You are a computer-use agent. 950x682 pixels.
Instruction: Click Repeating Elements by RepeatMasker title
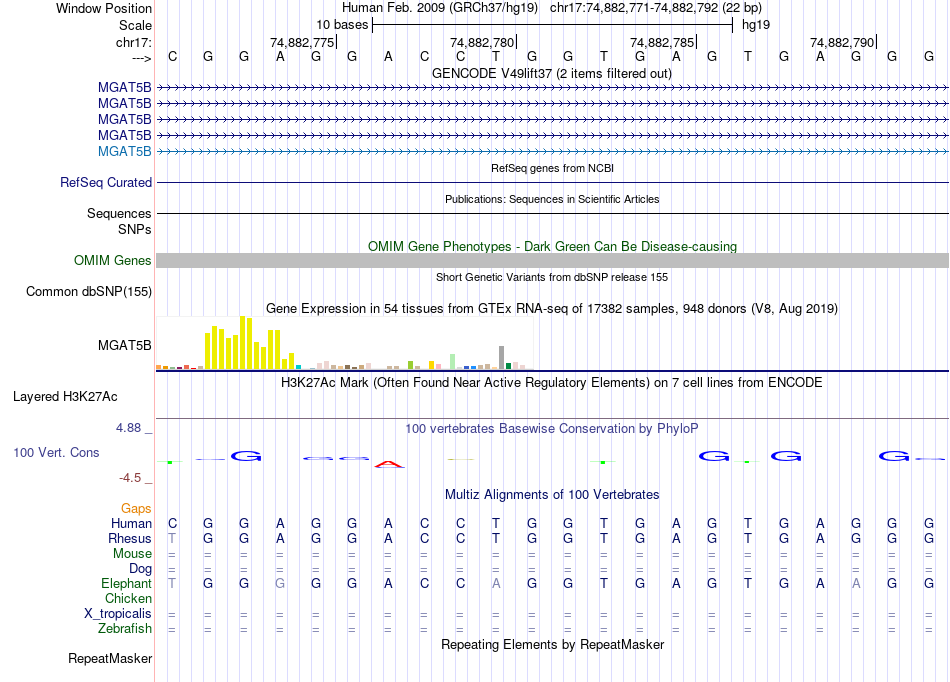[x=552, y=644]
